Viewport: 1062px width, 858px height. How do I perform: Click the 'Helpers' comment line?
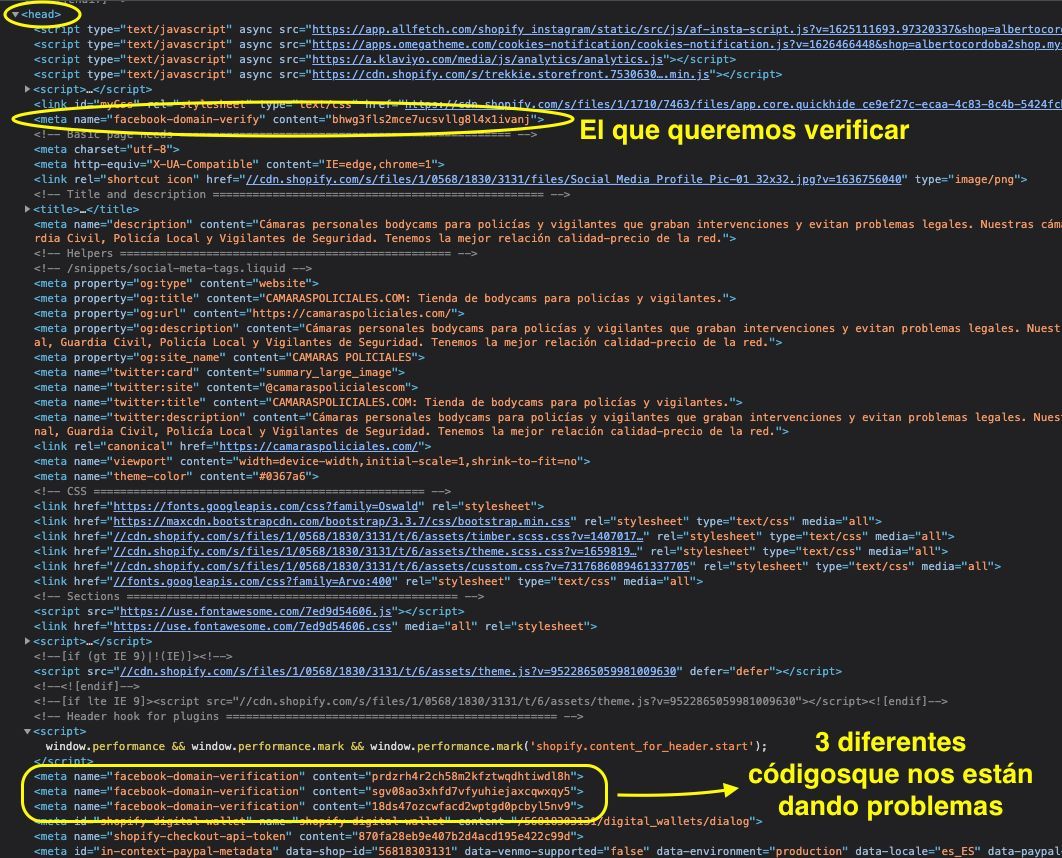click(255, 253)
